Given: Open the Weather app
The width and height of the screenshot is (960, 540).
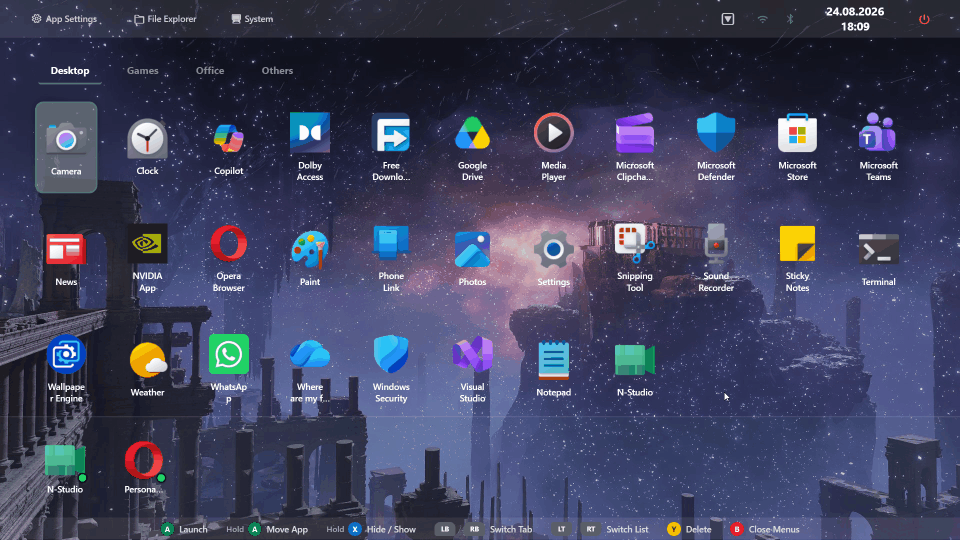Looking at the screenshot, I should 147,369.
